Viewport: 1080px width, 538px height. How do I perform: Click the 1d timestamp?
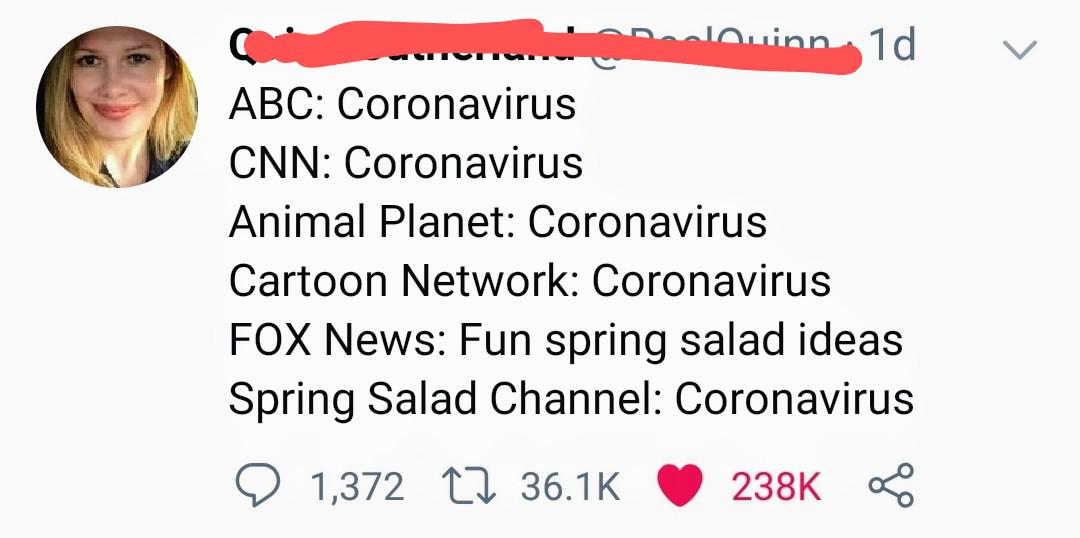point(892,46)
